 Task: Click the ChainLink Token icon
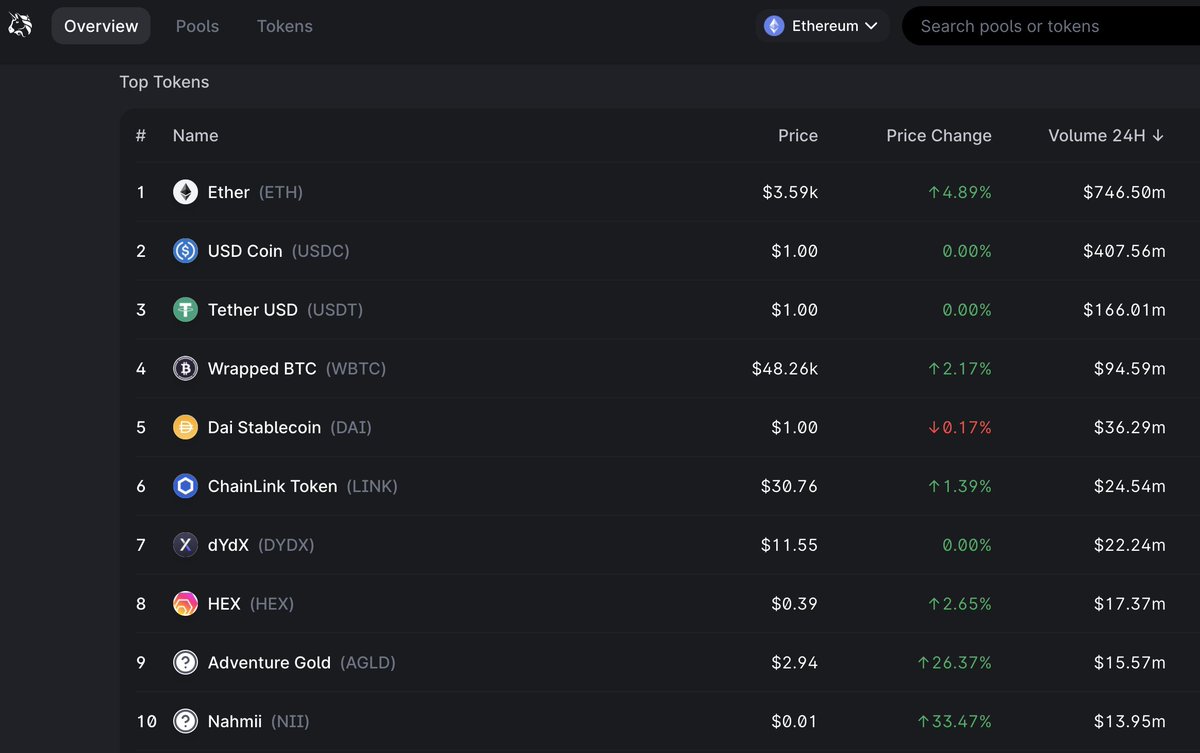click(x=185, y=487)
